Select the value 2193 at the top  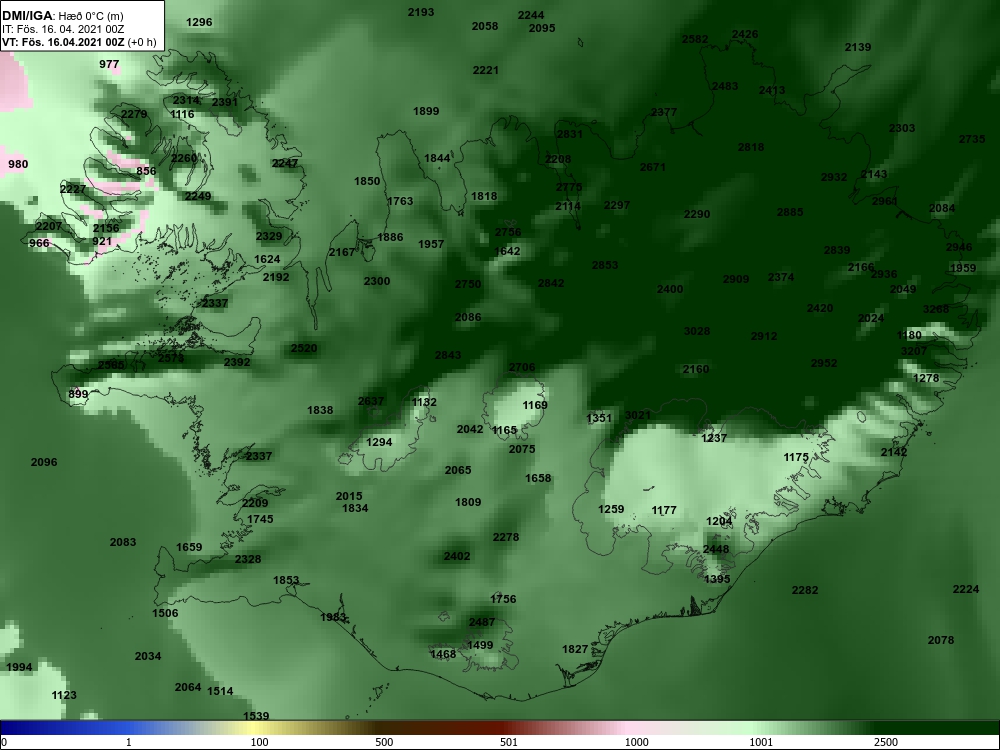point(421,12)
